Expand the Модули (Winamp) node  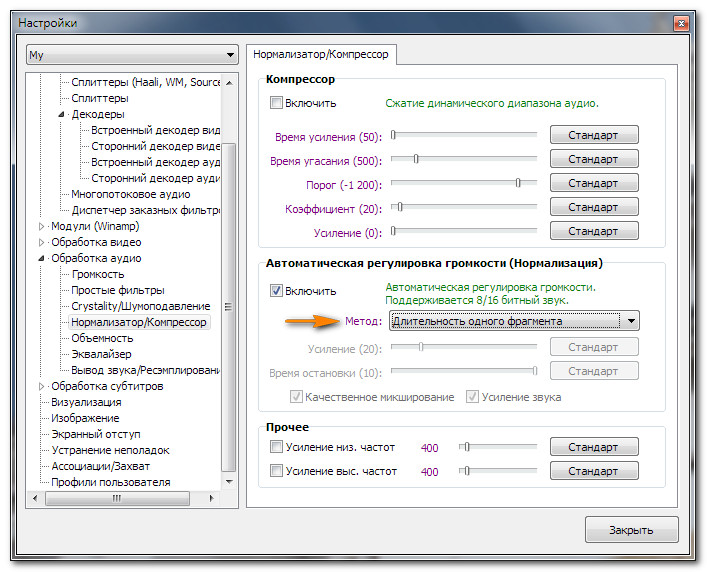[x=41, y=226]
